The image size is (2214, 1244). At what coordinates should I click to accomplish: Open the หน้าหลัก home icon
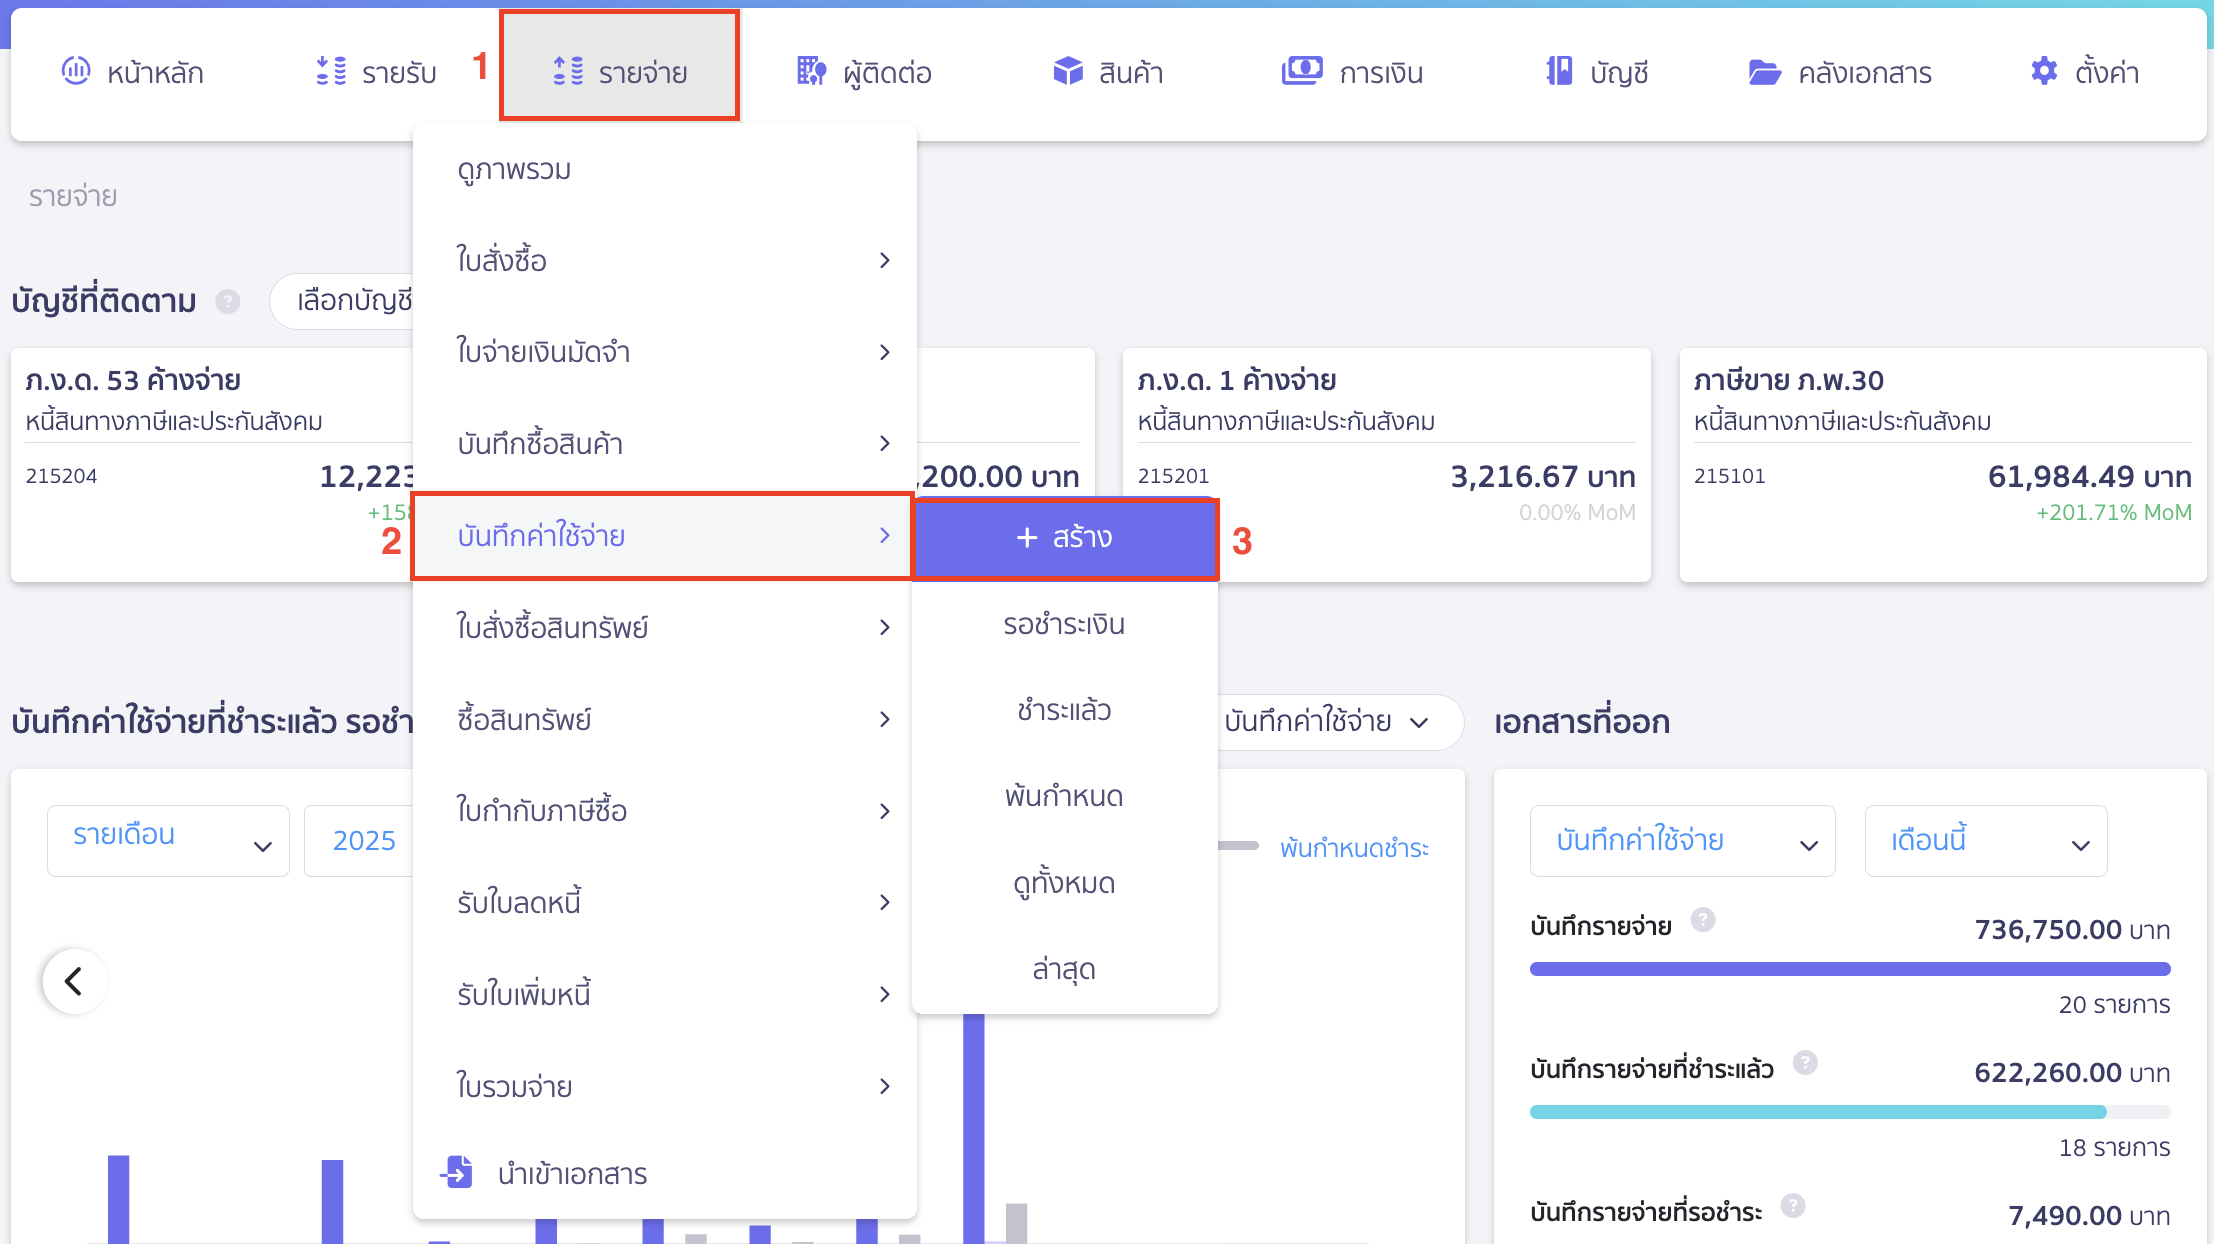coord(75,71)
